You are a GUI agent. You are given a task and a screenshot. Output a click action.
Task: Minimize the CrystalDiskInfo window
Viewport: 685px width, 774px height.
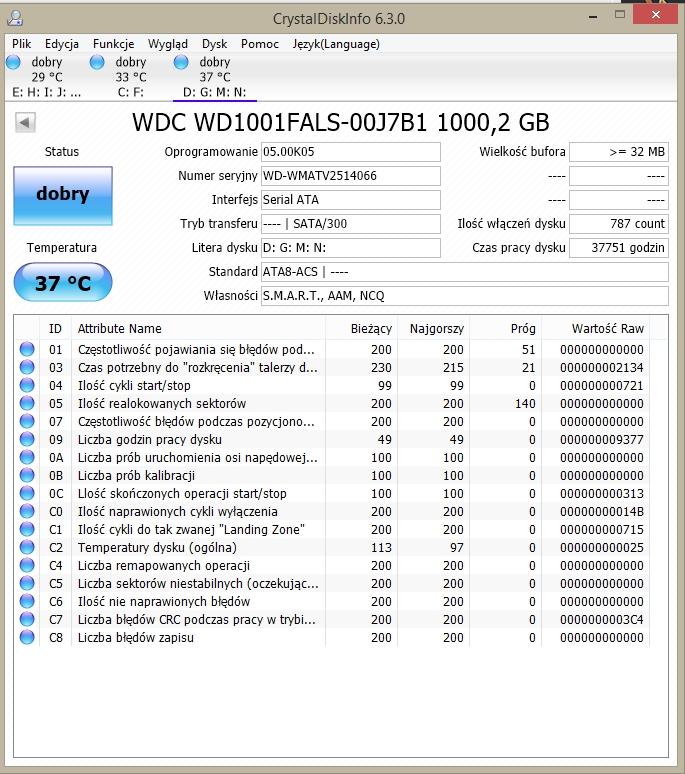pos(593,17)
